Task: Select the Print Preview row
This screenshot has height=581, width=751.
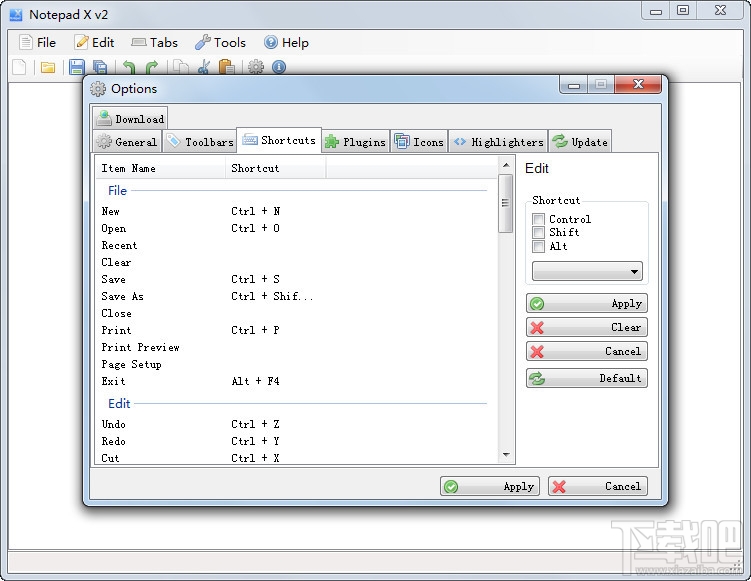Action: point(296,347)
